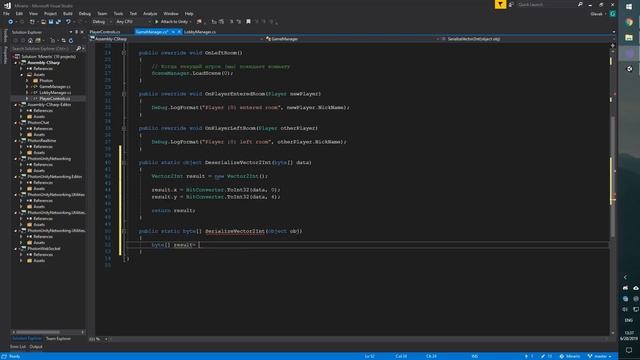Image resolution: width=640 pixels, height=360 pixels.
Task: Open Chrome from the taskbar
Action: 629,22
